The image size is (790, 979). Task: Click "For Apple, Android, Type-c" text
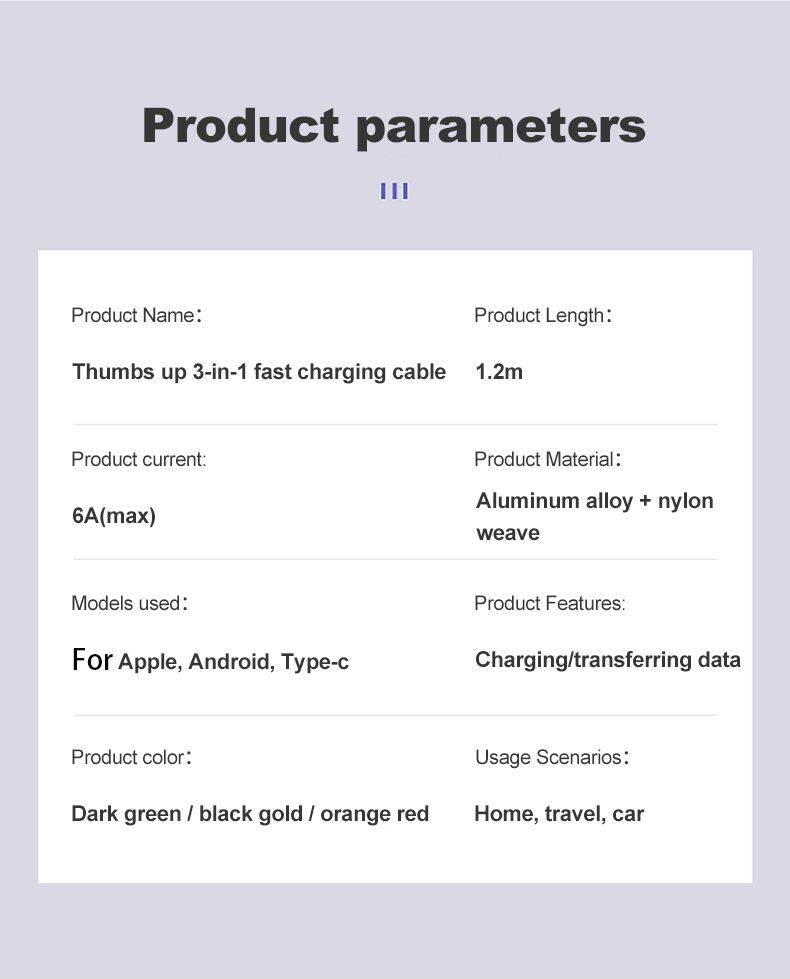coord(210,661)
